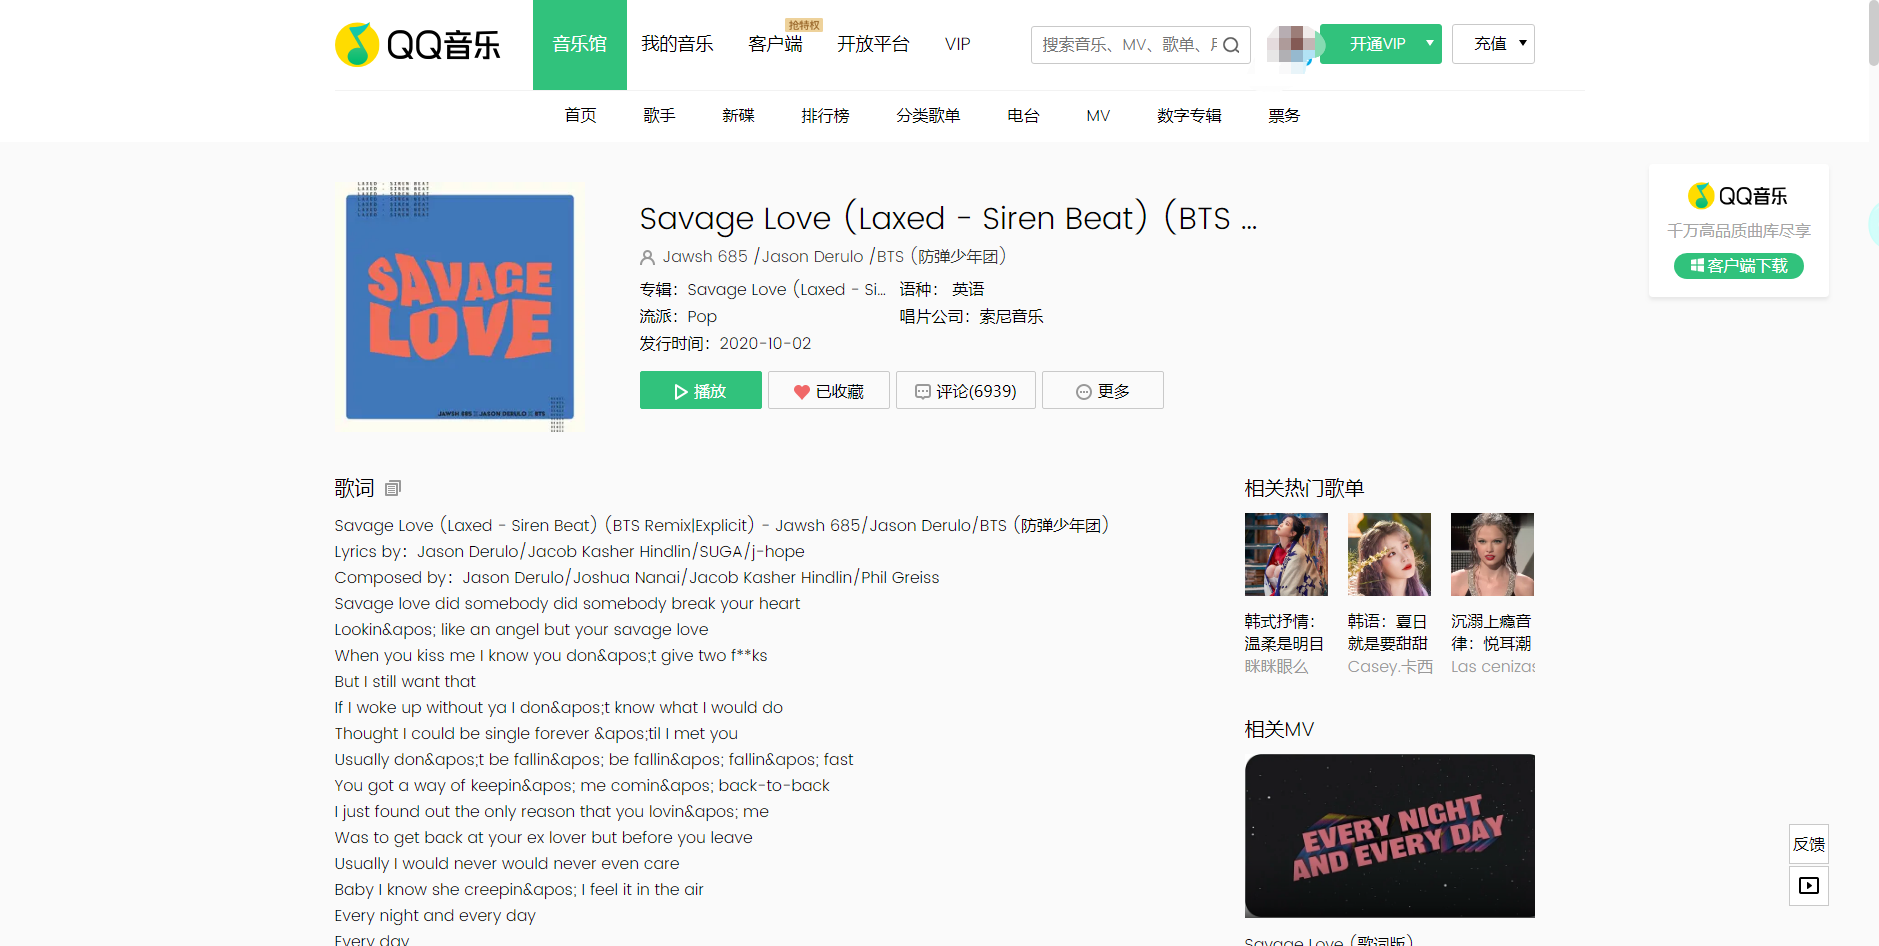The width and height of the screenshot is (1879, 946).
Task: Click the search magnifier icon
Action: click(x=1231, y=45)
